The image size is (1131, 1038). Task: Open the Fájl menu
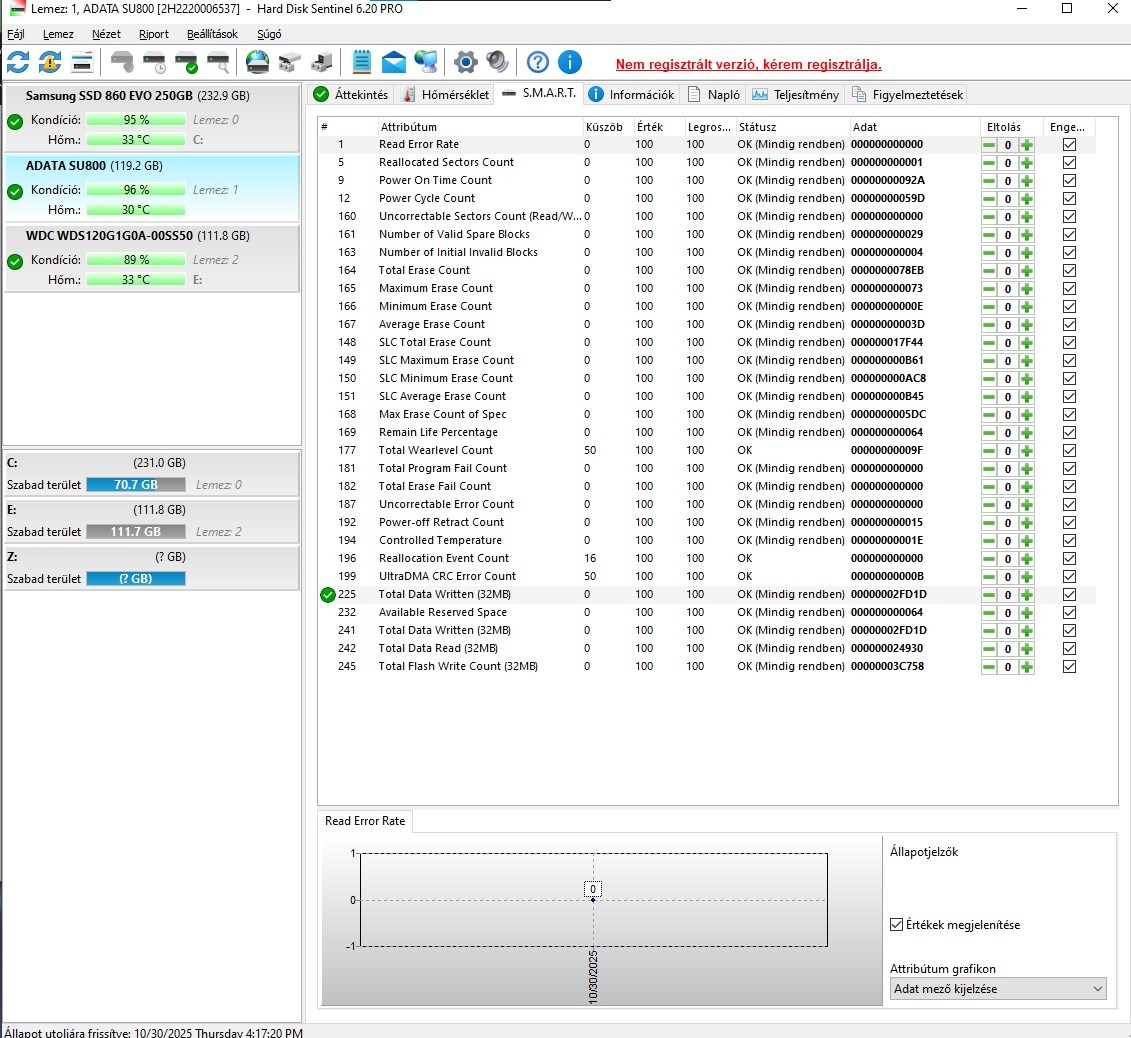(x=15, y=34)
